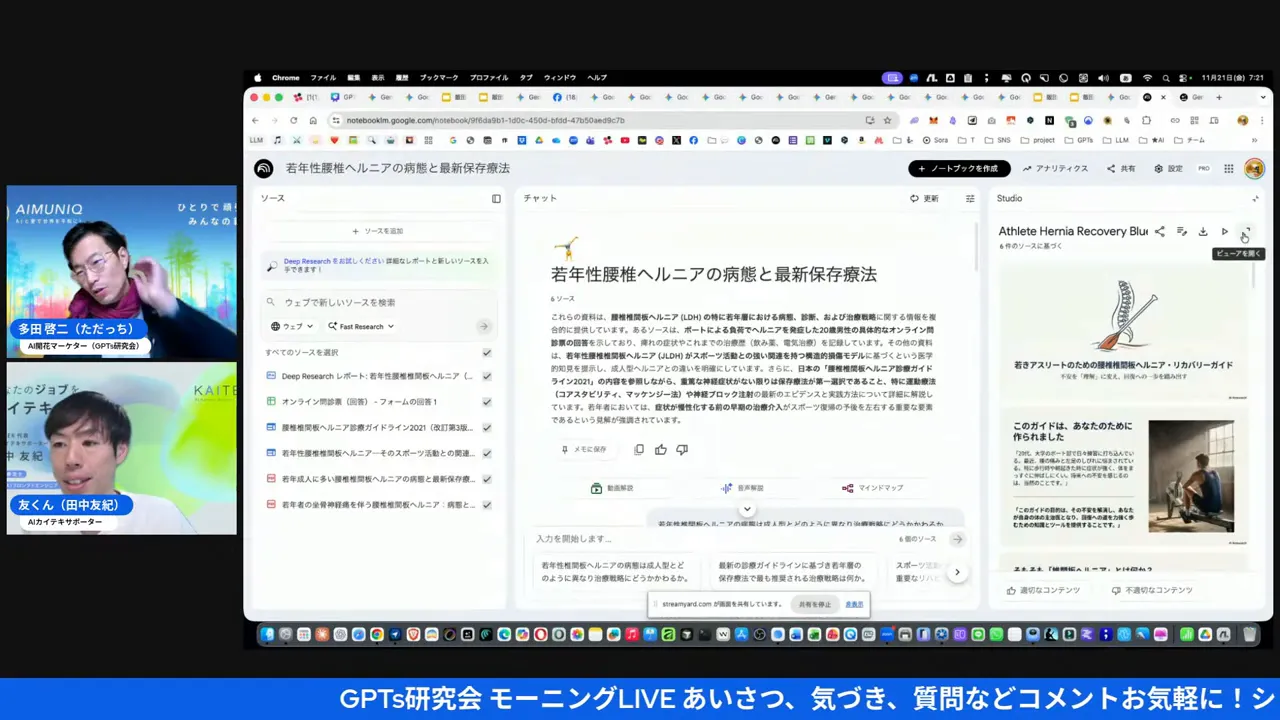Share the Athlete Hernia Recovery document

[x=1159, y=231]
